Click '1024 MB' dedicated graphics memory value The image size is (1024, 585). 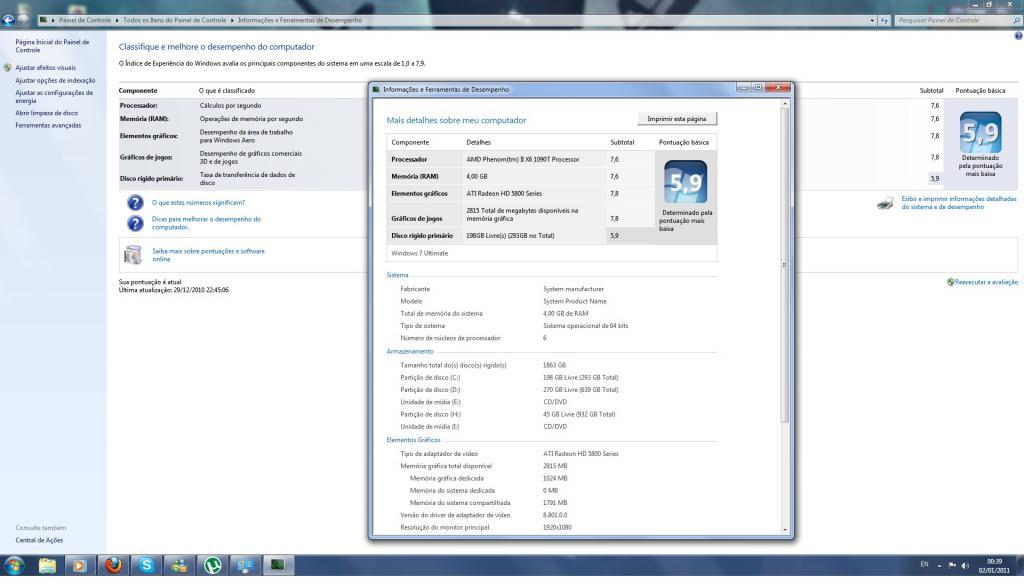555,478
